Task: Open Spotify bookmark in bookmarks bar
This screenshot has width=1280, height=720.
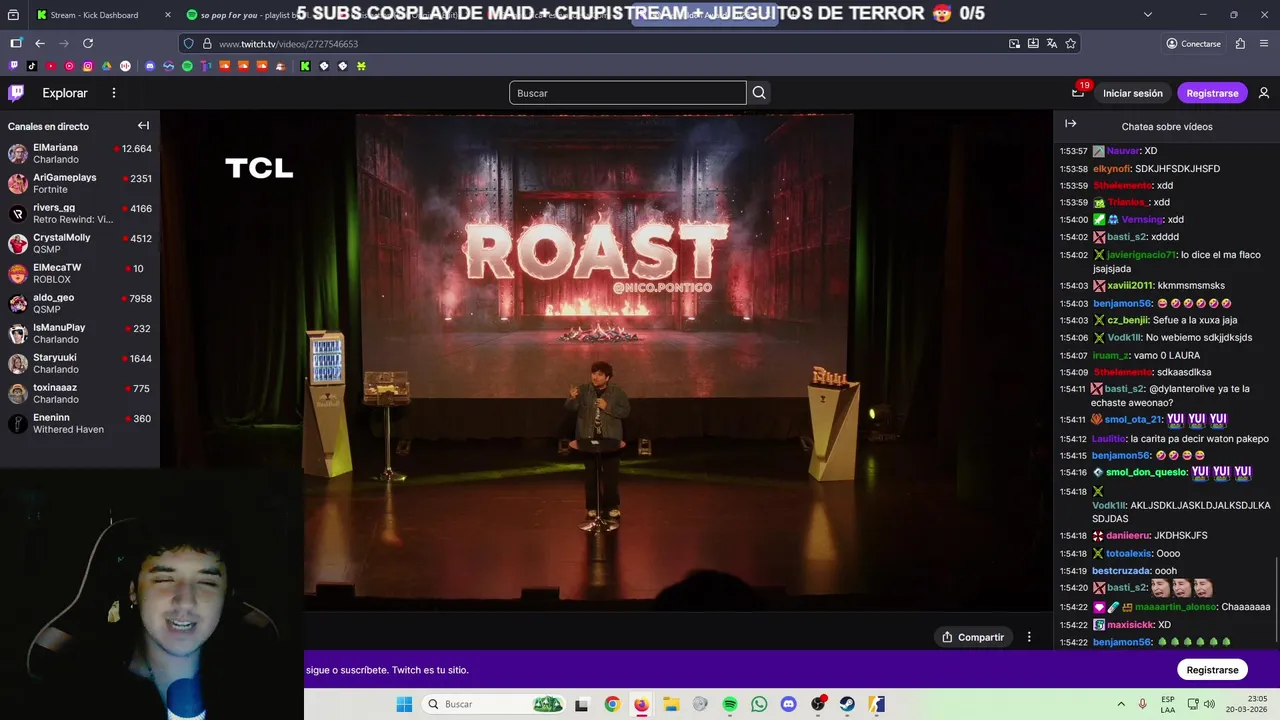Action: [x=187, y=66]
